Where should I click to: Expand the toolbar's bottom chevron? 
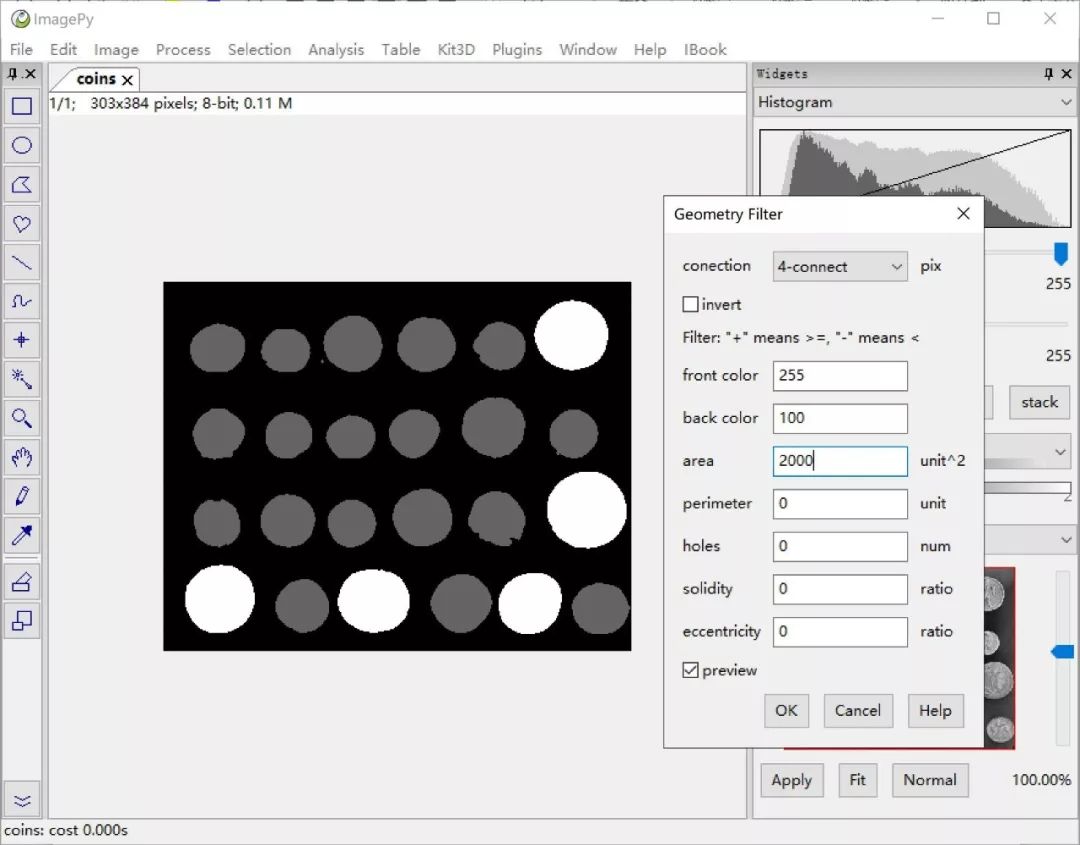tap(22, 800)
